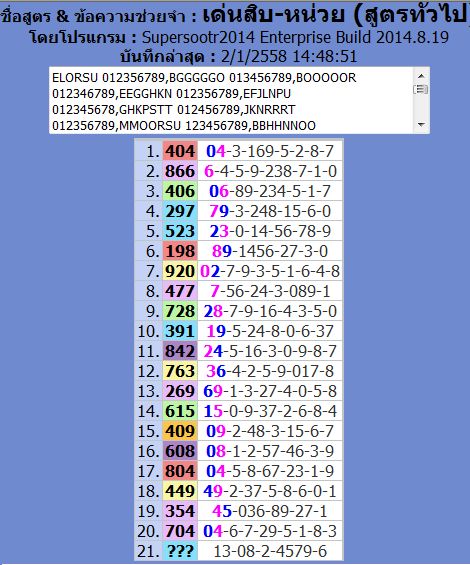Viewport: 470px width, 565px height.
Task: Select the 198 cell in row 6
Action: point(180,251)
